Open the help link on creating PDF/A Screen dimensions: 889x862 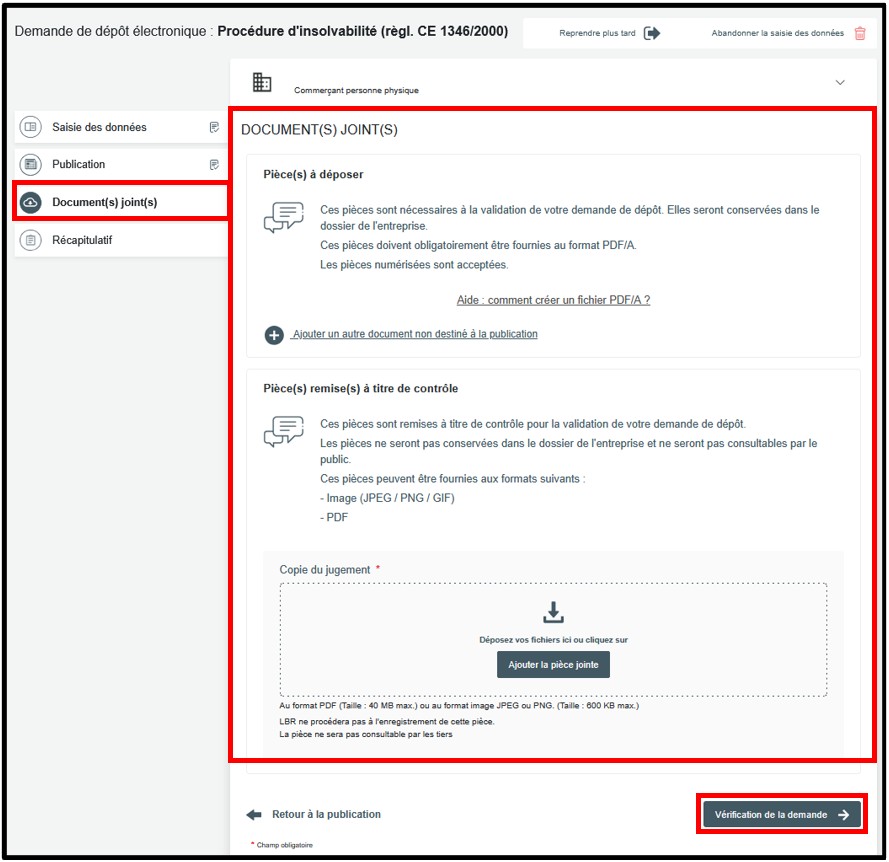[x=553, y=300]
